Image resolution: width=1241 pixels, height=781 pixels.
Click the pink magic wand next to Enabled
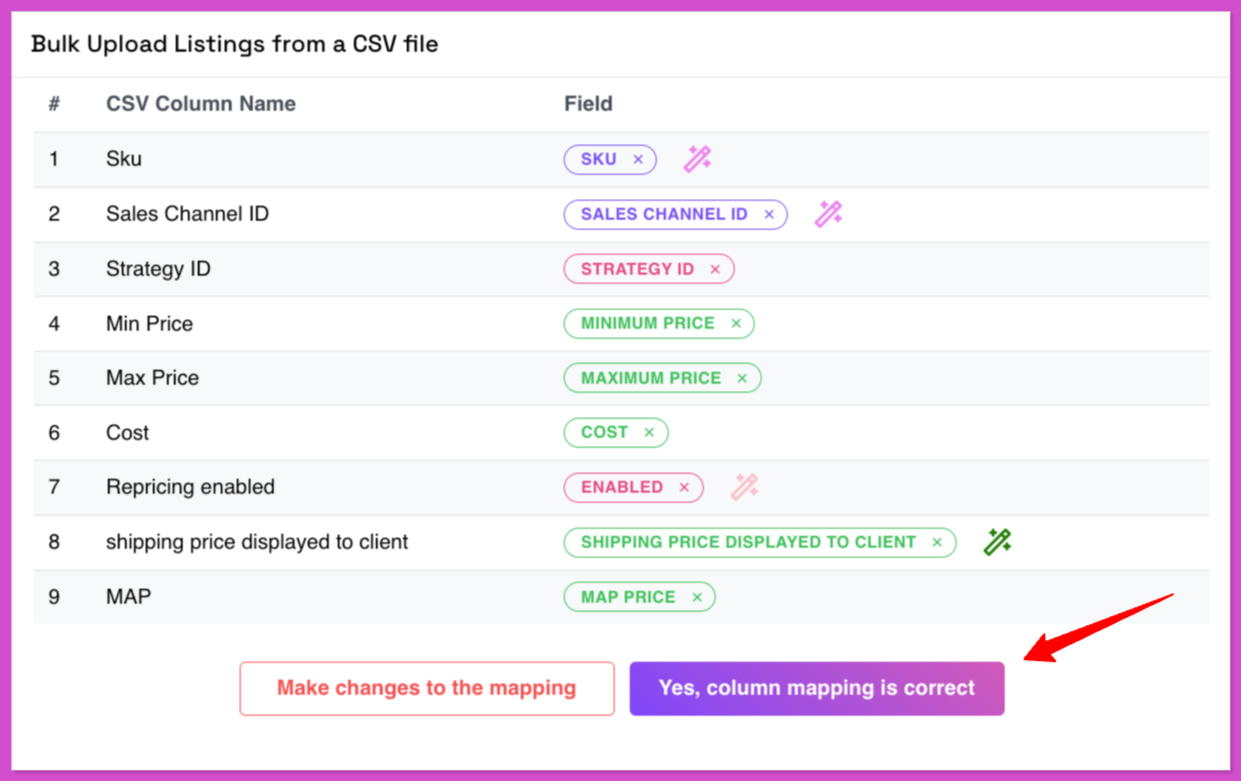(744, 486)
